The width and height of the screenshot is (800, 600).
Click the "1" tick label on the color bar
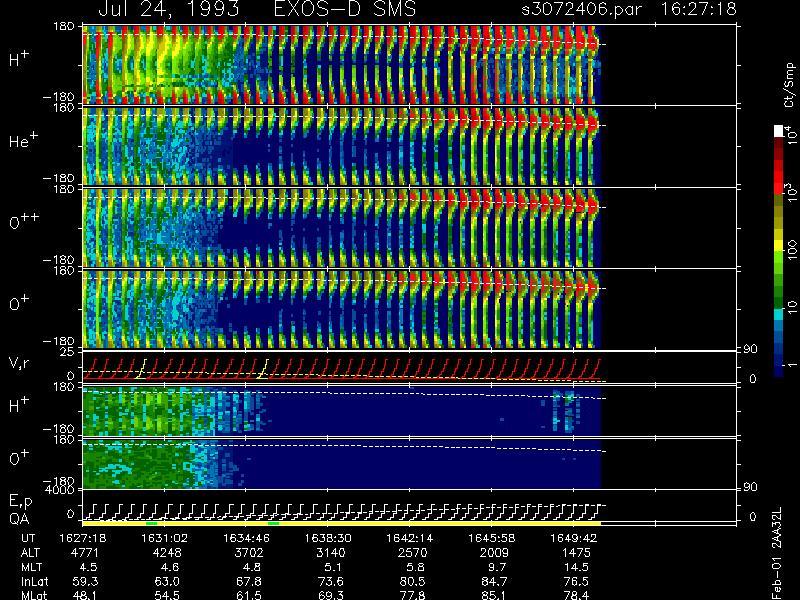pos(791,364)
